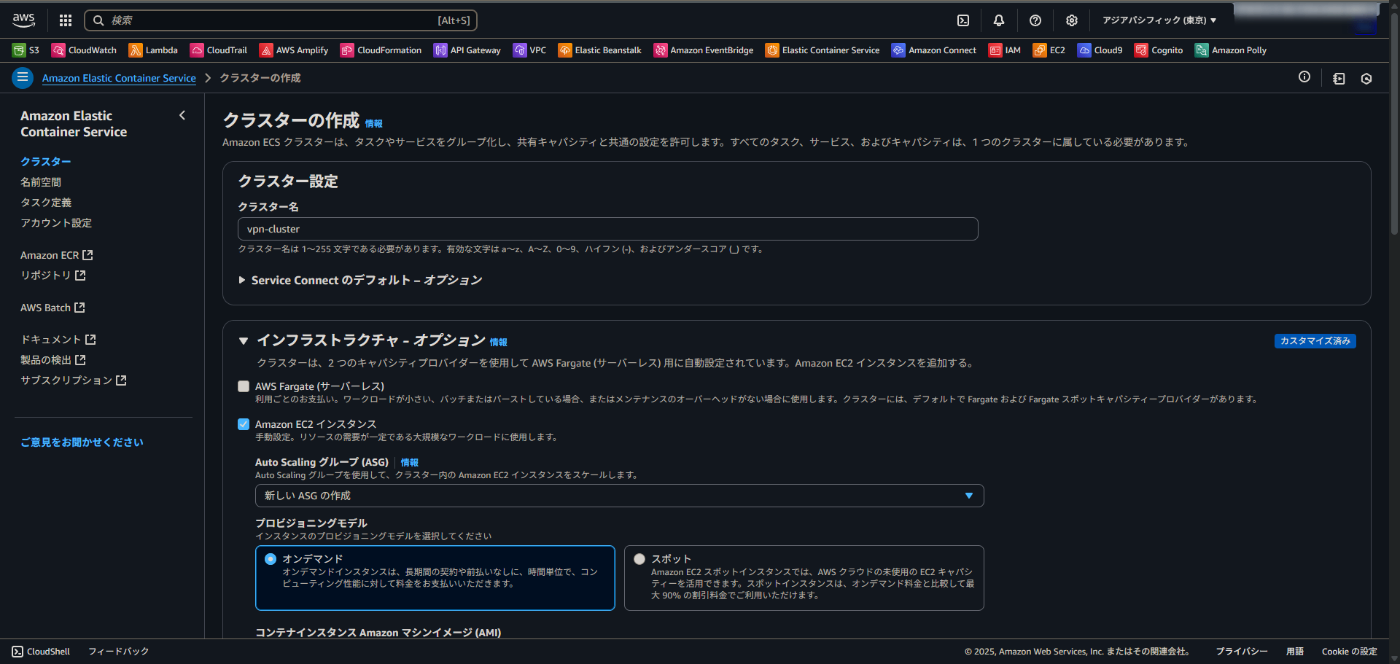
Task: Launch CloudShell from top bar icon
Action: pyautogui.click(x=963, y=20)
